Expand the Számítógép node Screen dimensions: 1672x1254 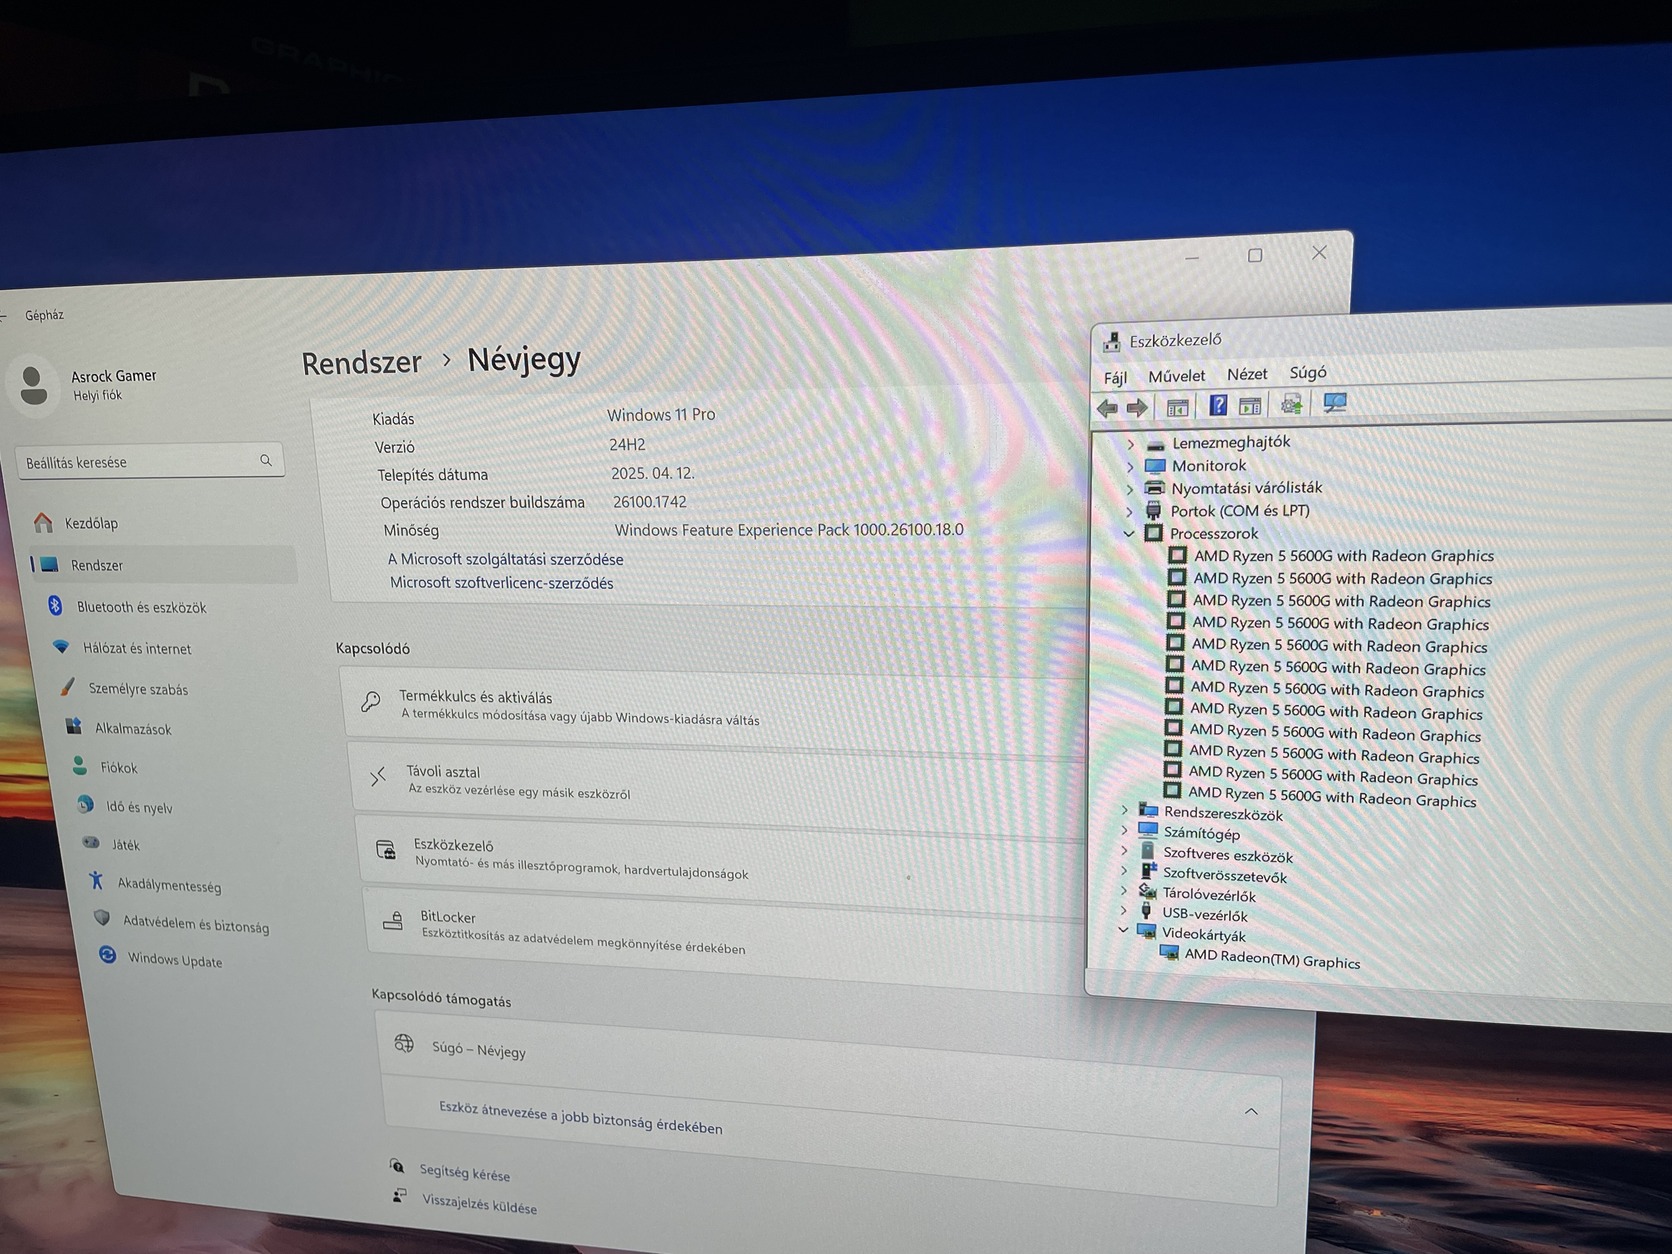[1125, 830]
